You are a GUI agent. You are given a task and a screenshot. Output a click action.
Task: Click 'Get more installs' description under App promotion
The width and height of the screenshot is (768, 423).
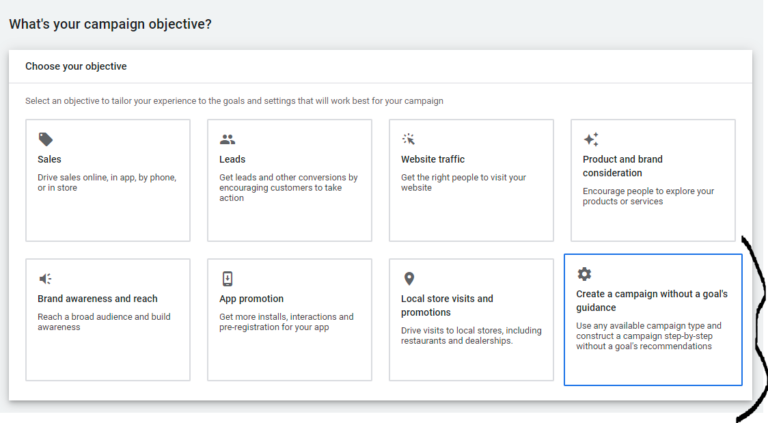click(x=286, y=322)
